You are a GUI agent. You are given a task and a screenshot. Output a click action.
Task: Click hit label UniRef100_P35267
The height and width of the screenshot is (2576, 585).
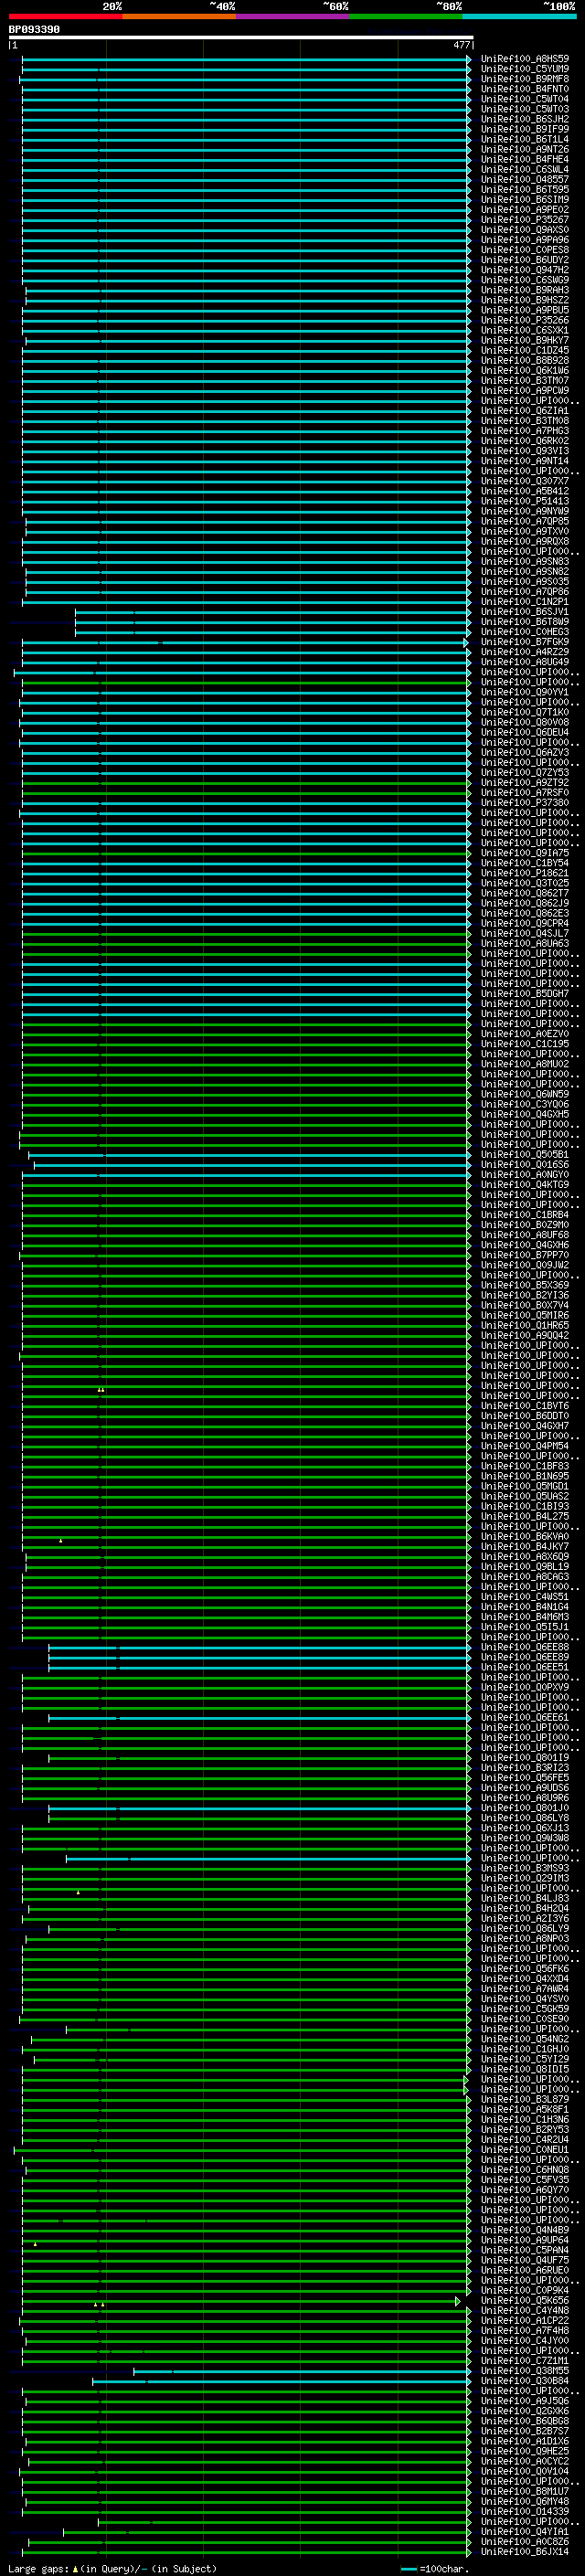(x=525, y=220)
